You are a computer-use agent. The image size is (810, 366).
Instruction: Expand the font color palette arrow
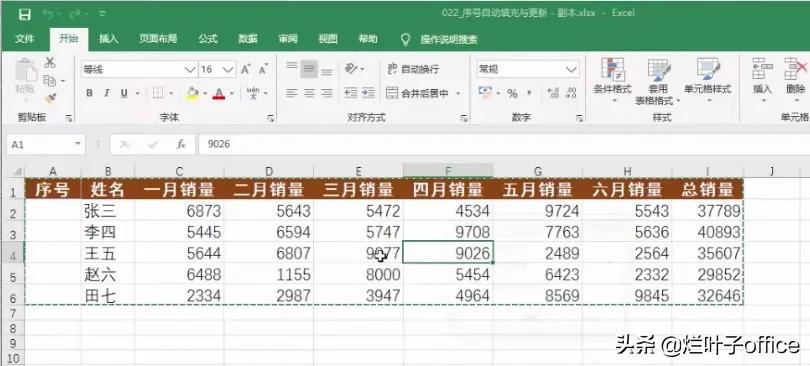(231, 94)
